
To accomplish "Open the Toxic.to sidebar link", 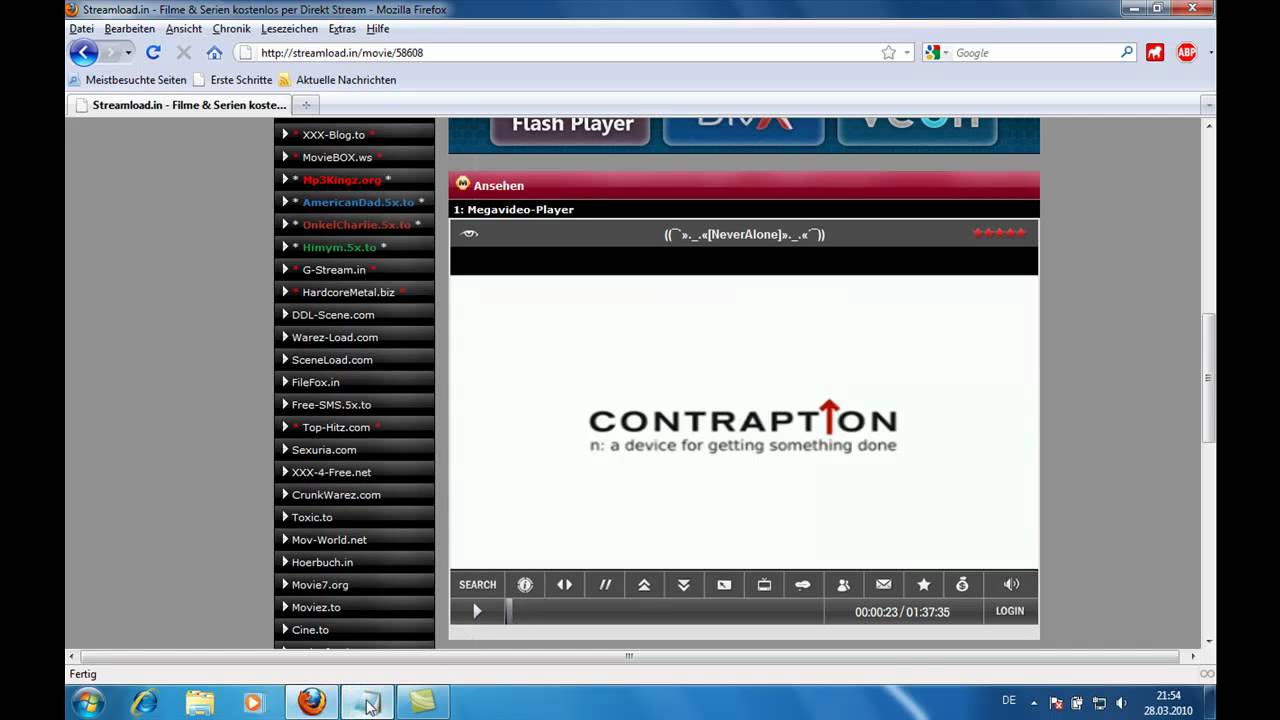I will (312, 517).
